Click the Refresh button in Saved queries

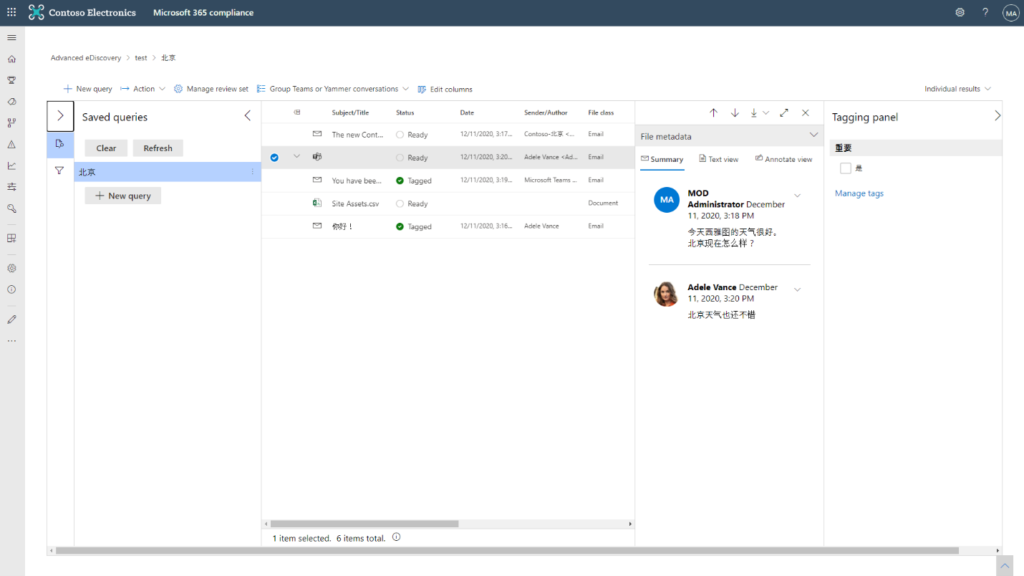[158, 148]
